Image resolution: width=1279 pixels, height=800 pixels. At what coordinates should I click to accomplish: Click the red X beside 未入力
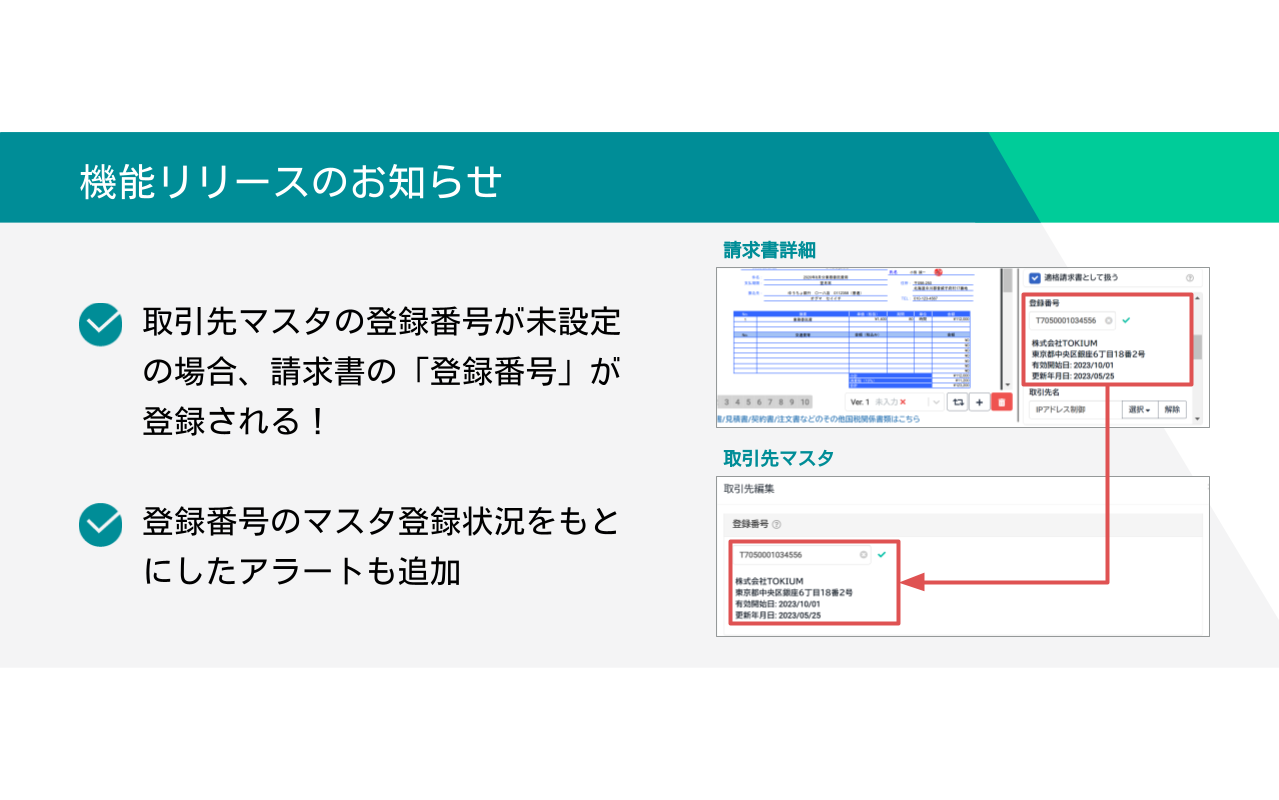point(903,401)
